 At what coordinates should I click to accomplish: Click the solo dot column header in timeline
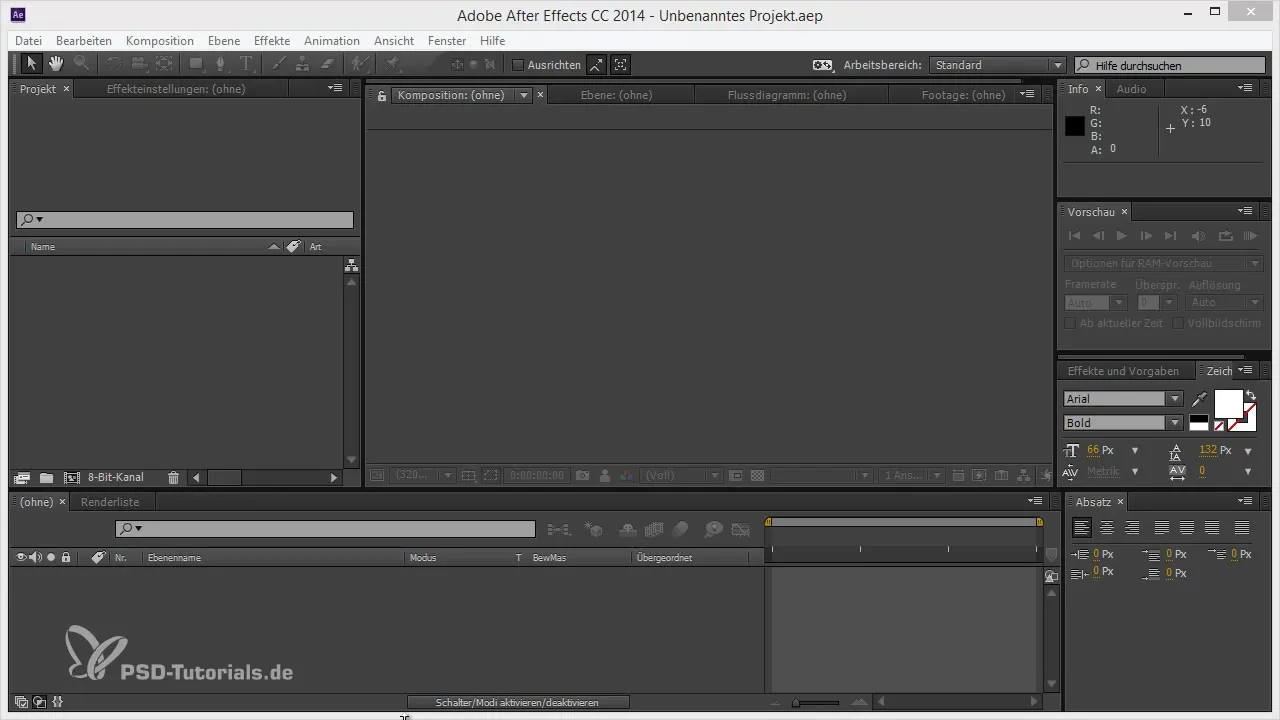[x=51, y=557]
